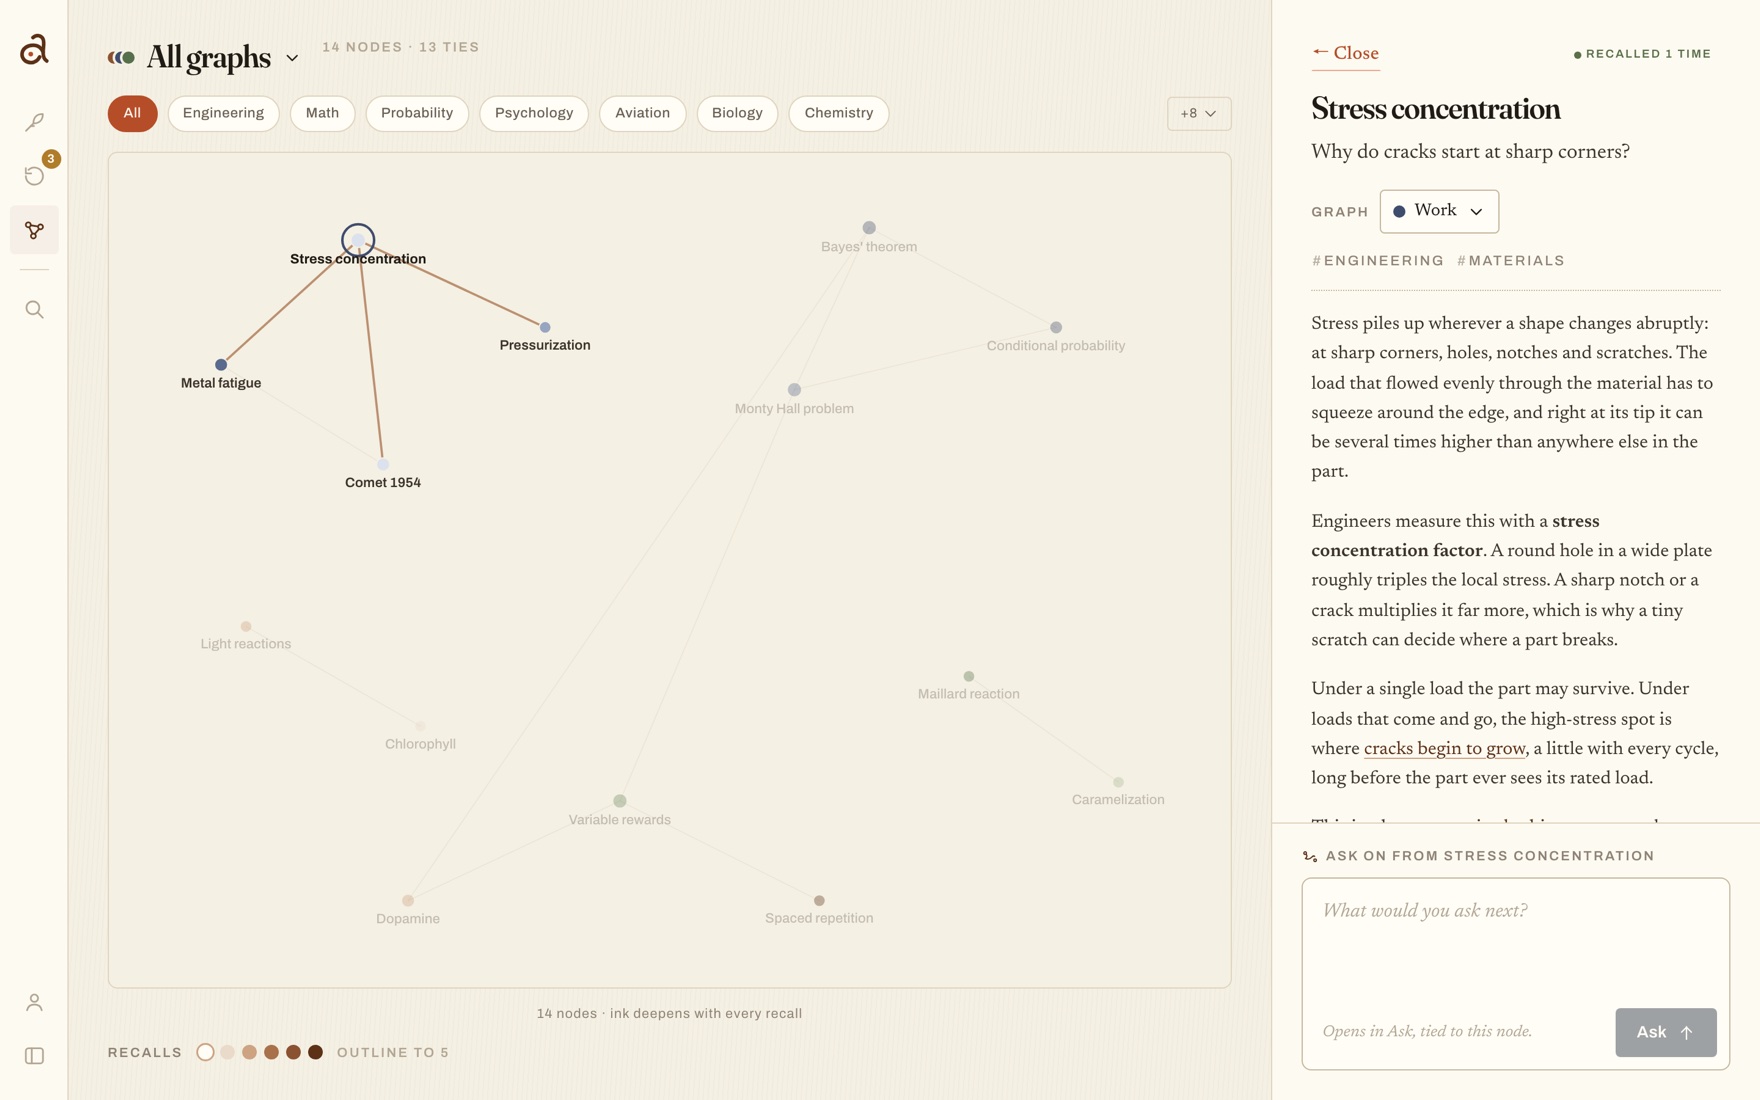Click the Variable rewards node
This screenshot has width=1760, height=1100.
tap(620, 801)
